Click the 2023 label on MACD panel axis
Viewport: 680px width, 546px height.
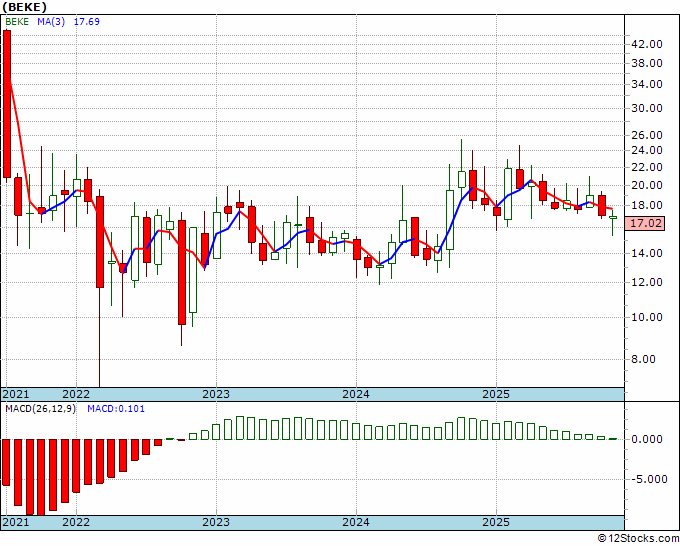click(216, 522)
